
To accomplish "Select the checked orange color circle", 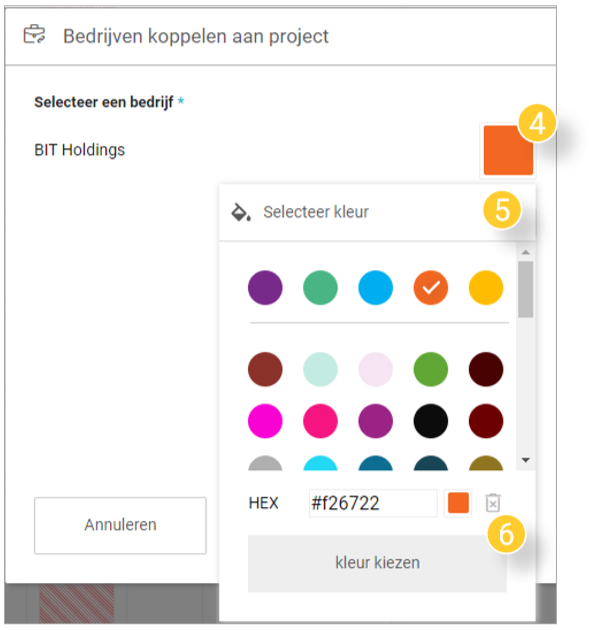I will tap(431, 288).
